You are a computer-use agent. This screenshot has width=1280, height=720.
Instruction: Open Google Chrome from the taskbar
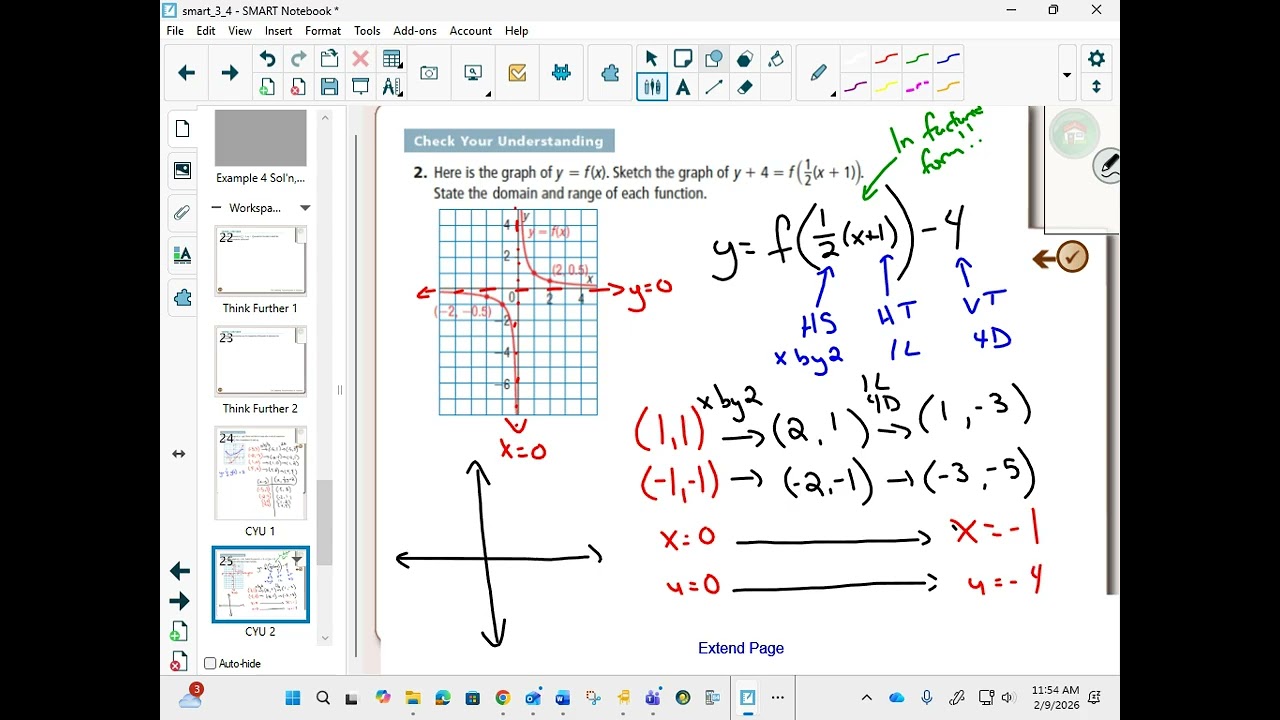point(503,698)
